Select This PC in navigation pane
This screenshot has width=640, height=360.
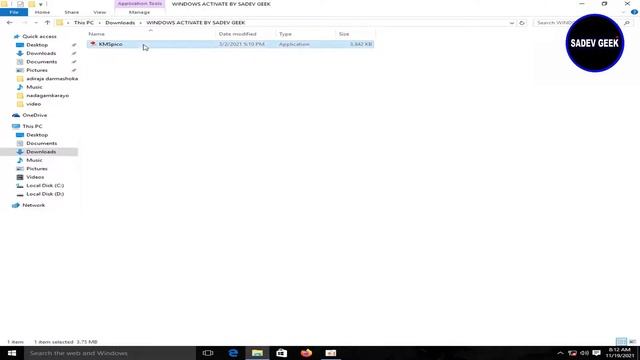click(32, 126)
